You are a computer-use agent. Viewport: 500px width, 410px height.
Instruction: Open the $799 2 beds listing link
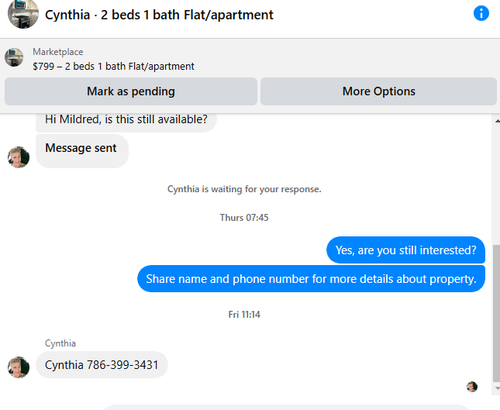pos(113,66)
